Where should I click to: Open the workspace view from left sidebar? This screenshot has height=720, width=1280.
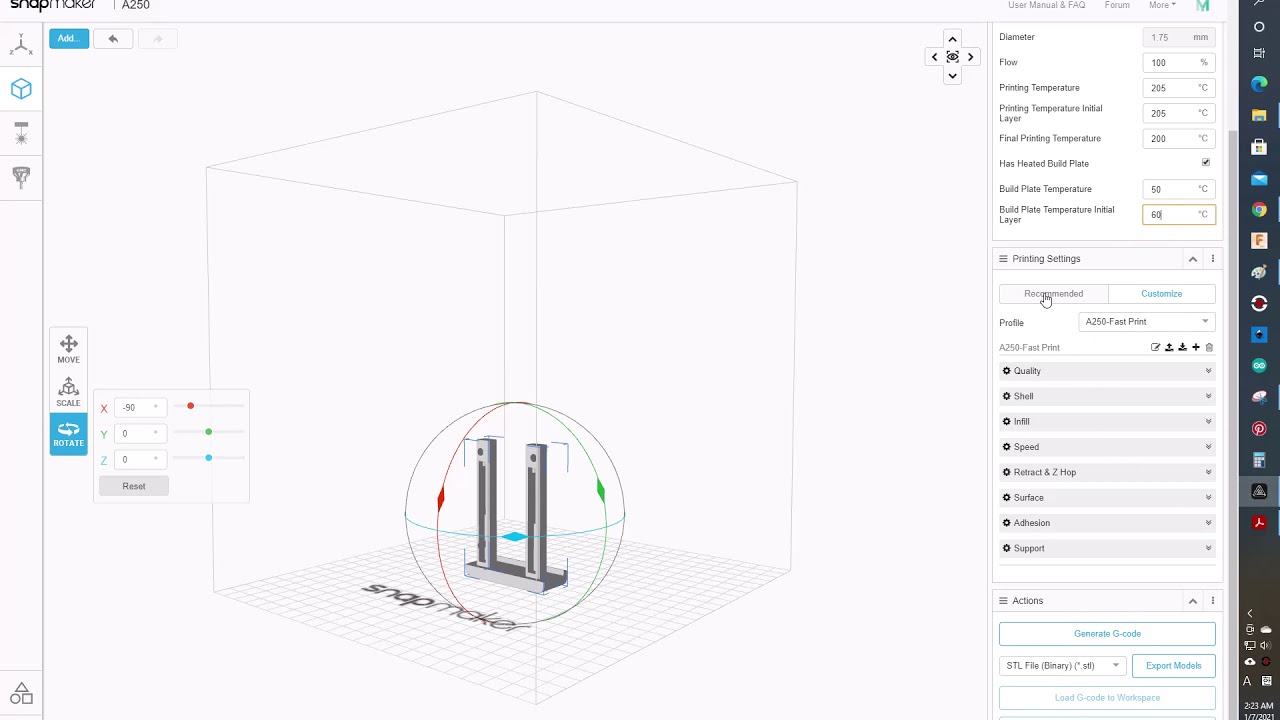[21, 44]
